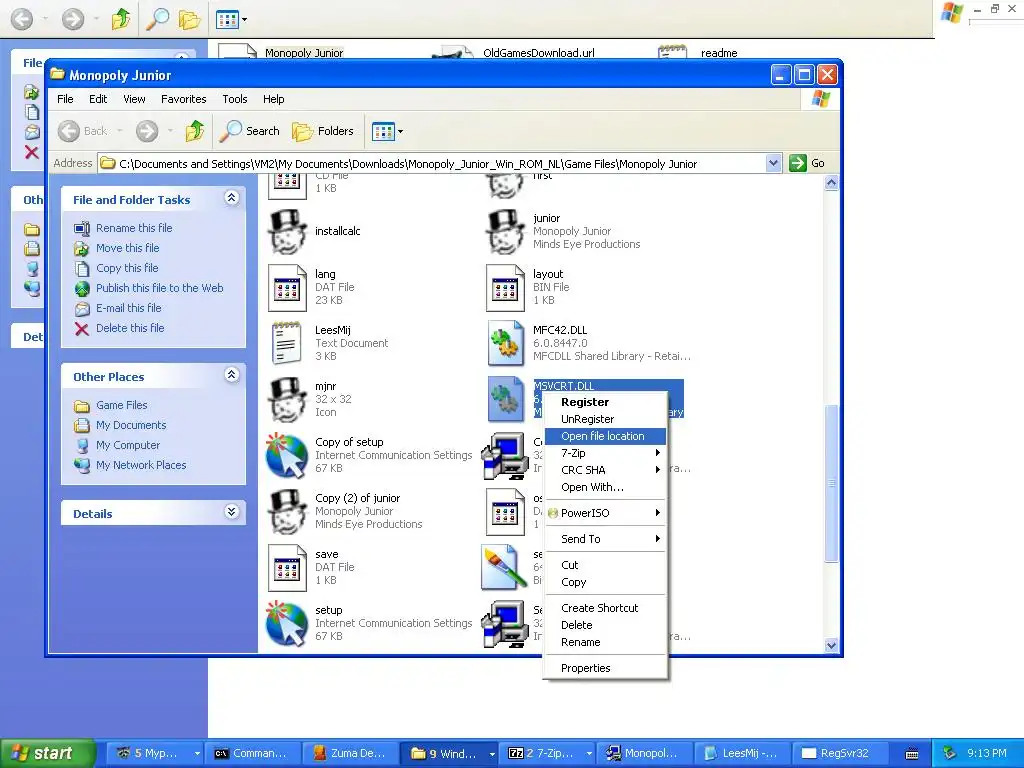
Task: Expand the PowerISO submenu
Action: tap(605, 513)
